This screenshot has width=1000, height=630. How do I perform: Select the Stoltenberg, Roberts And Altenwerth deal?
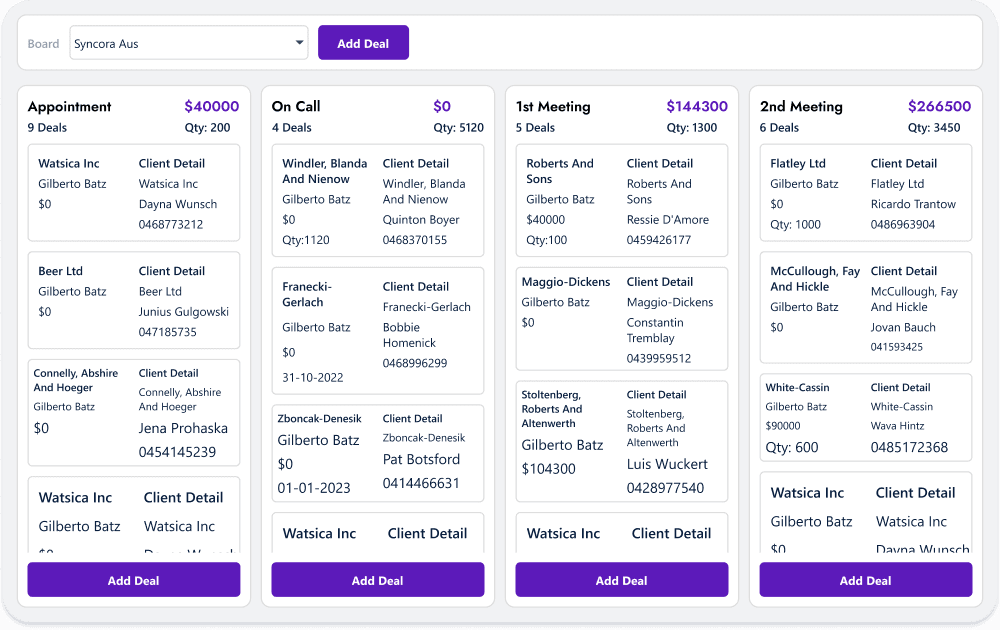(x=621, y=441)
